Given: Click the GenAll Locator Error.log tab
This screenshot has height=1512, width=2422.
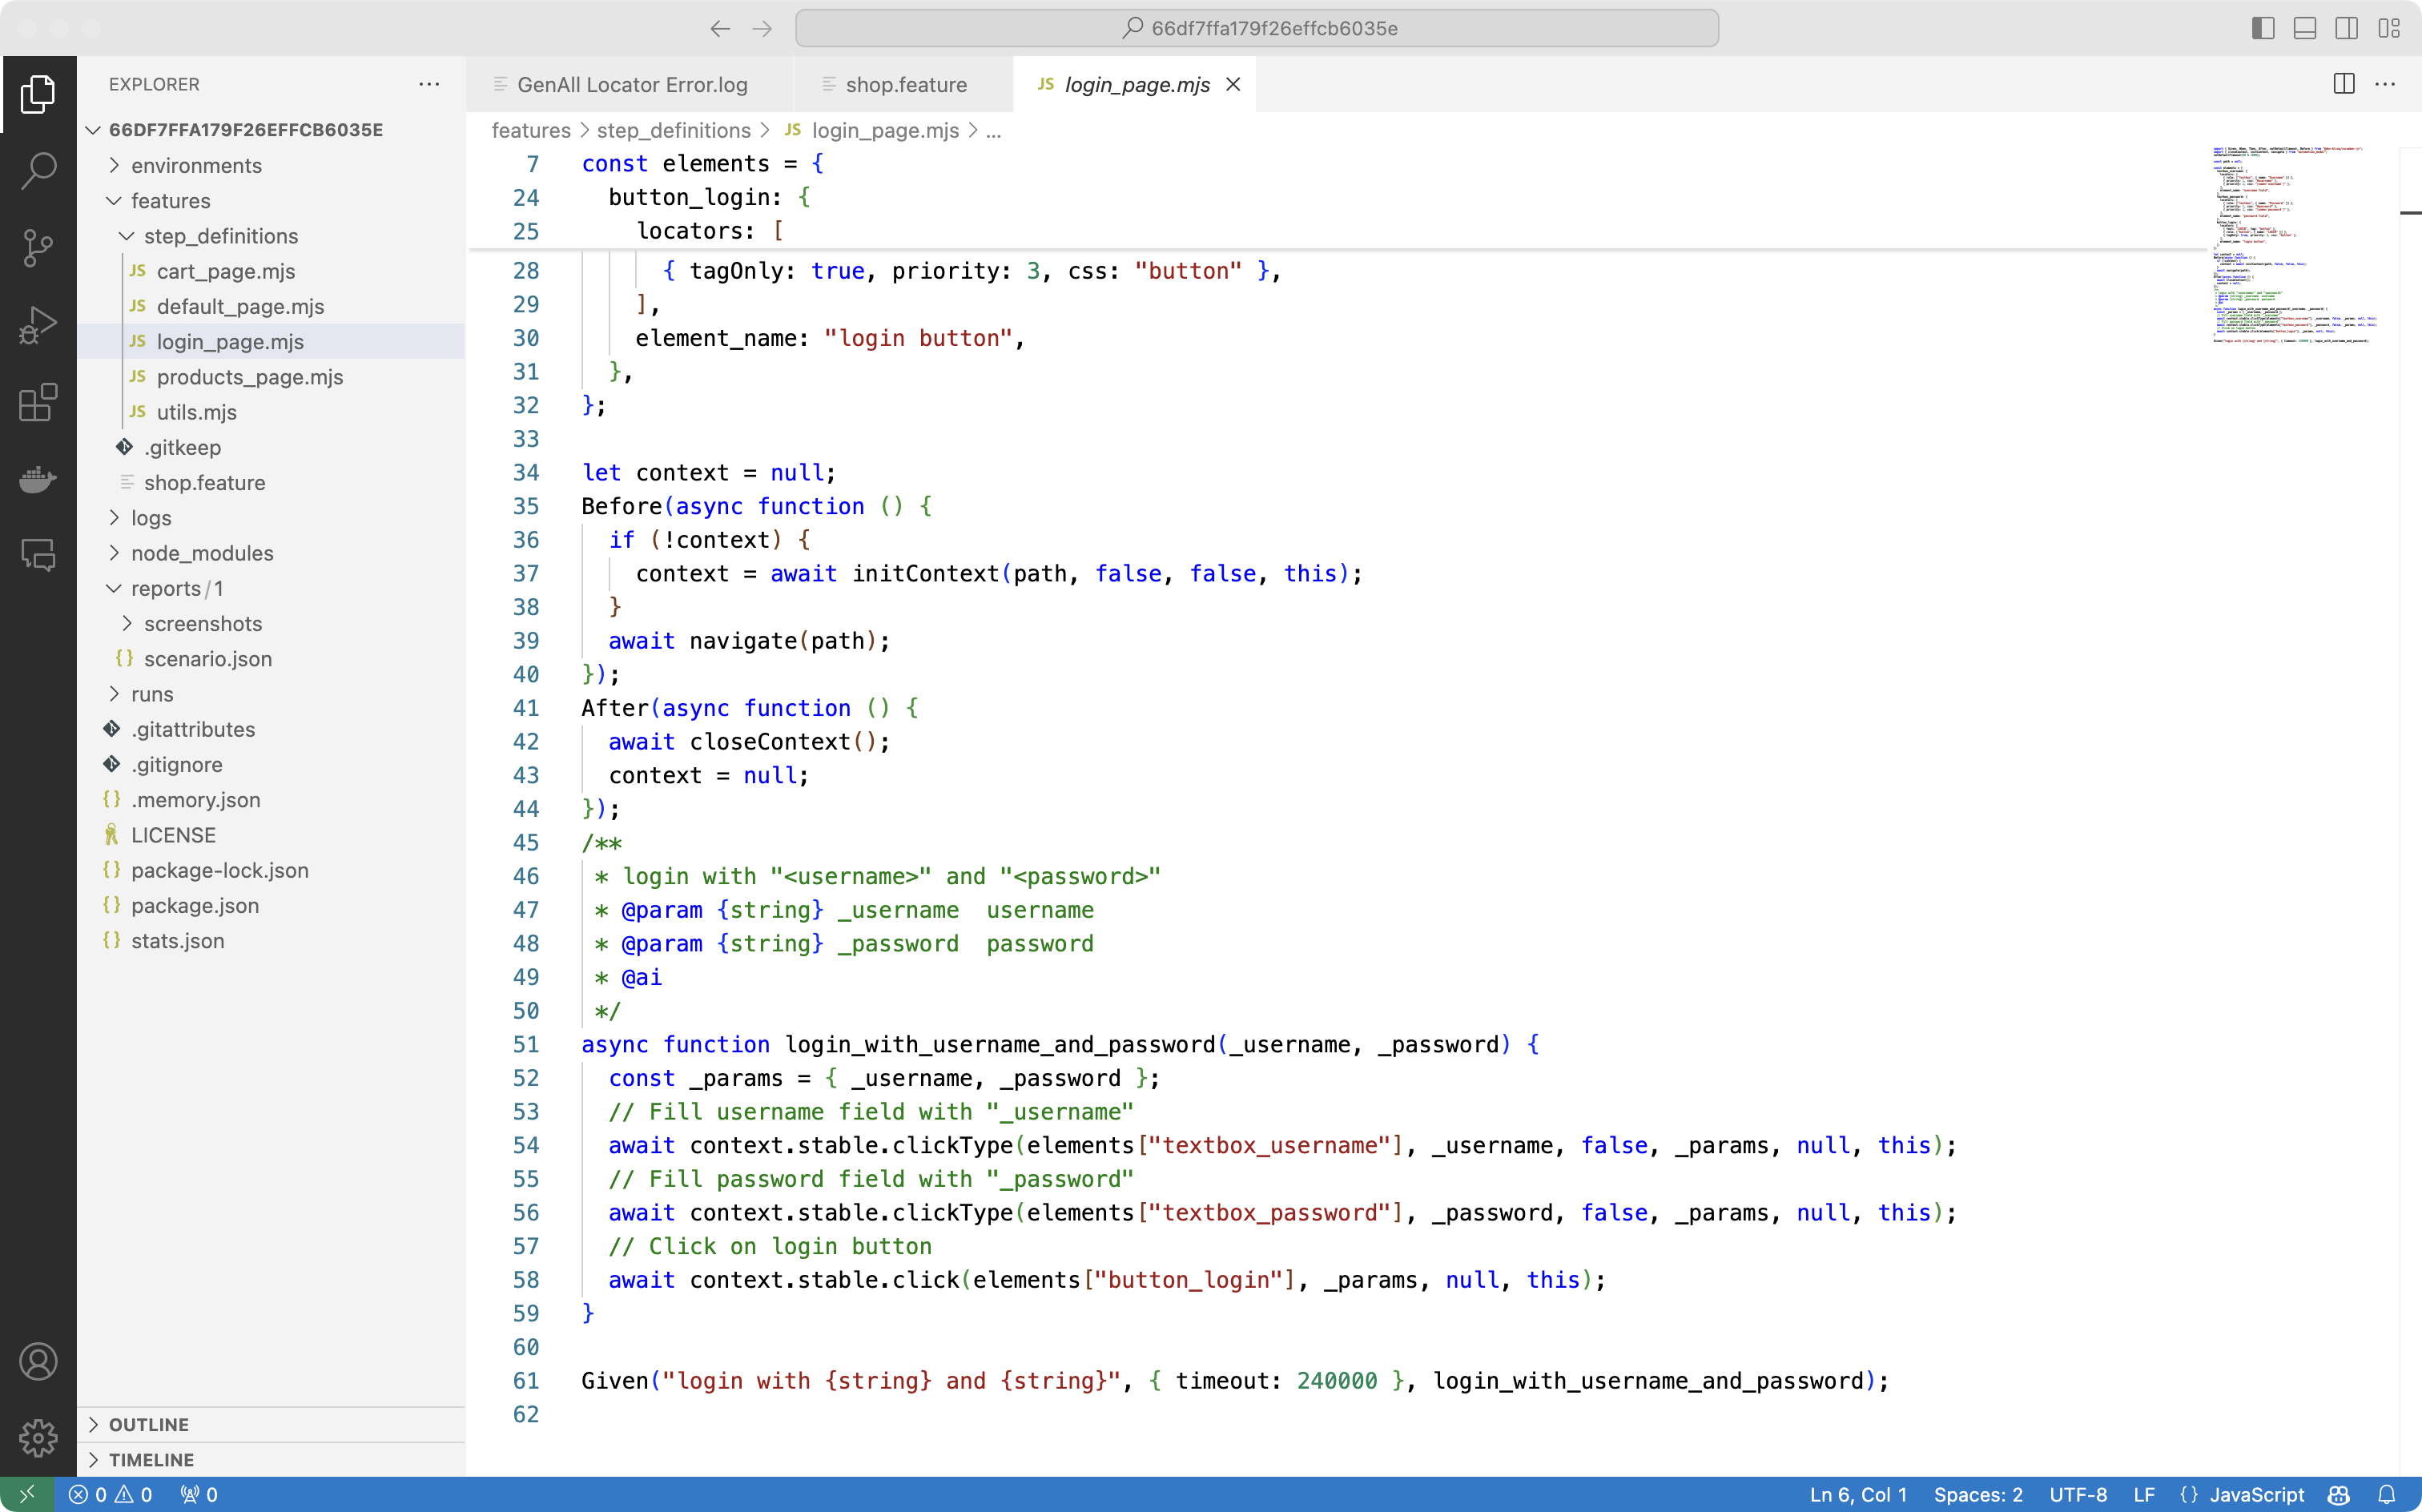Looking at the screenshot, I should click(x=632, y=83).
